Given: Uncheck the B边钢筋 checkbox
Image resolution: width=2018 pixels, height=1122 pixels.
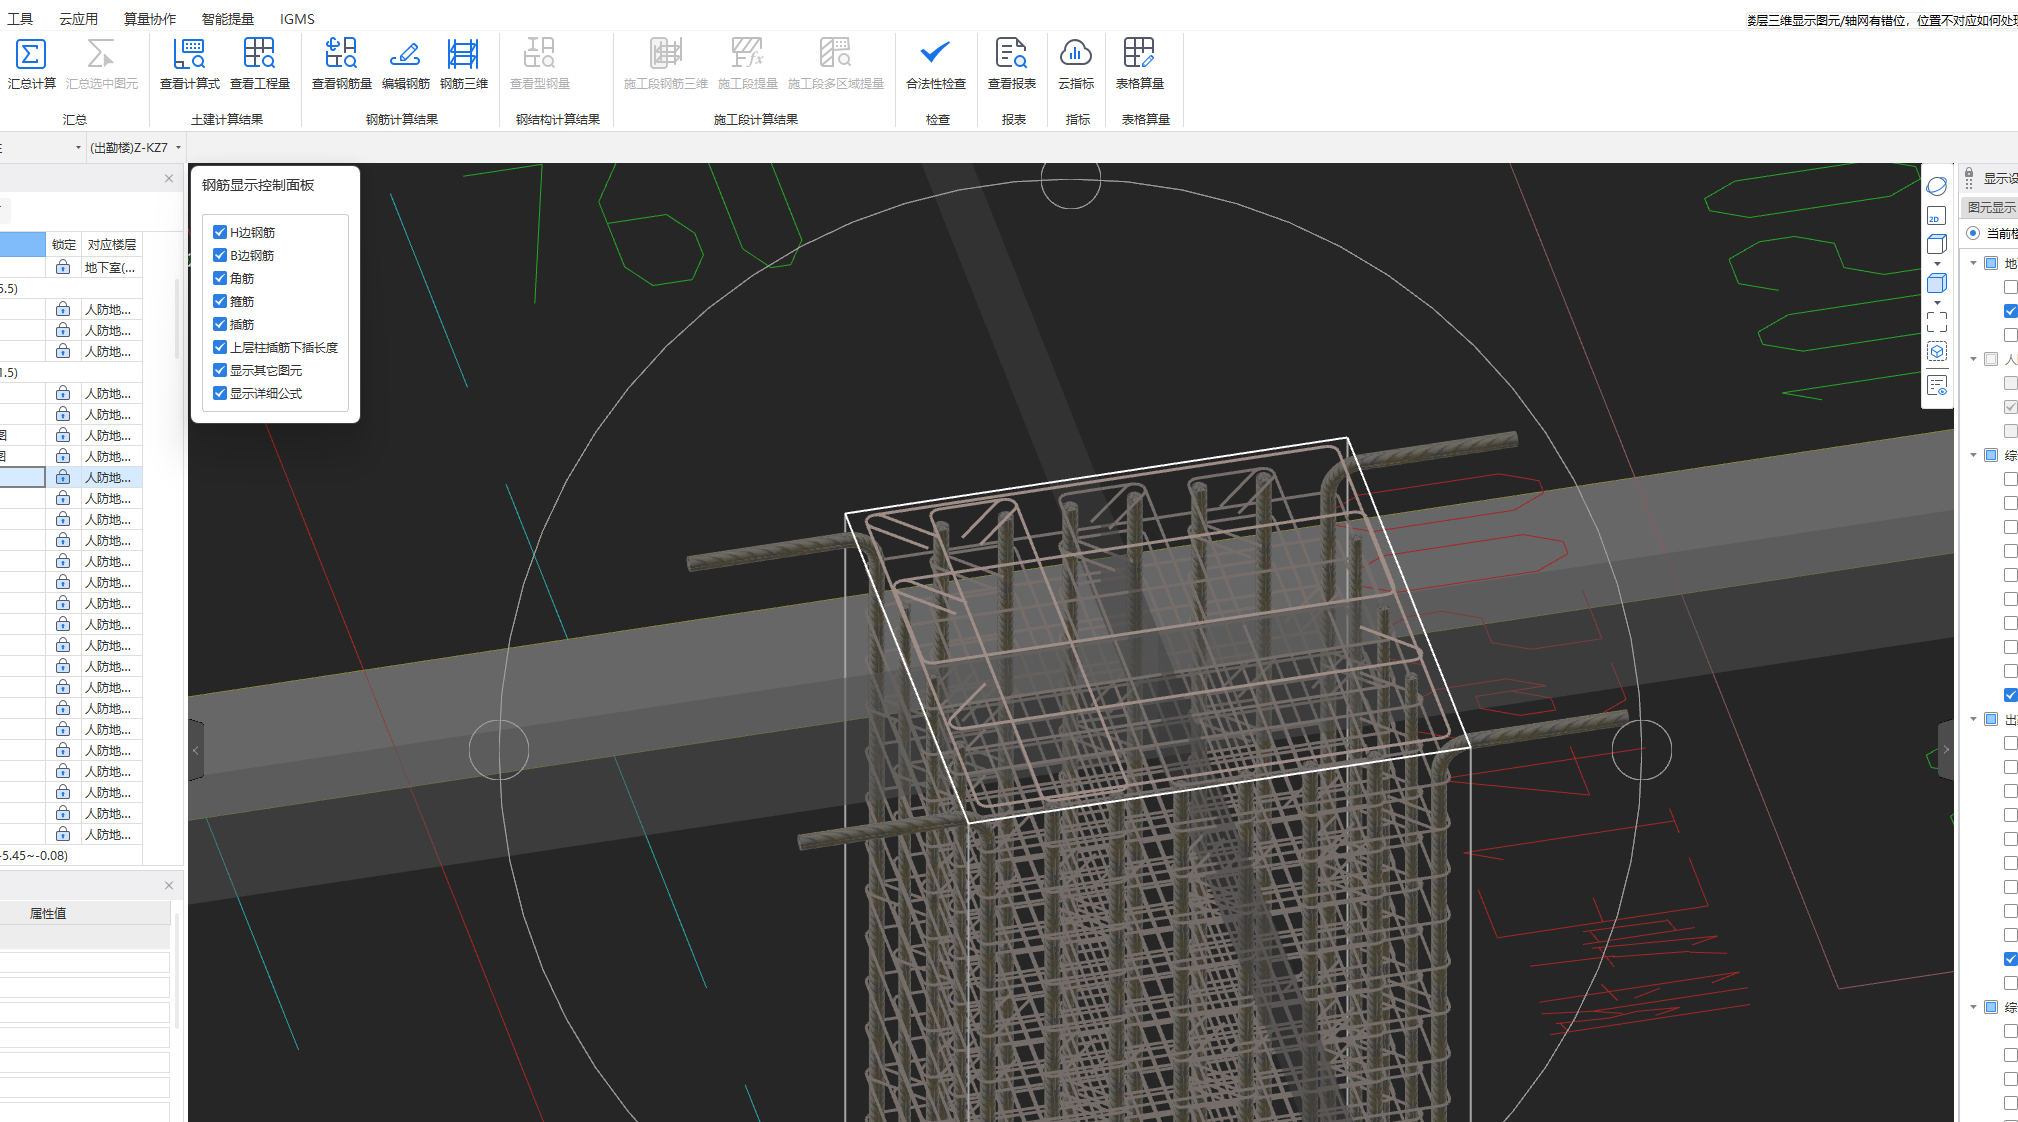Looking at the screenshot, I should 220,255.
